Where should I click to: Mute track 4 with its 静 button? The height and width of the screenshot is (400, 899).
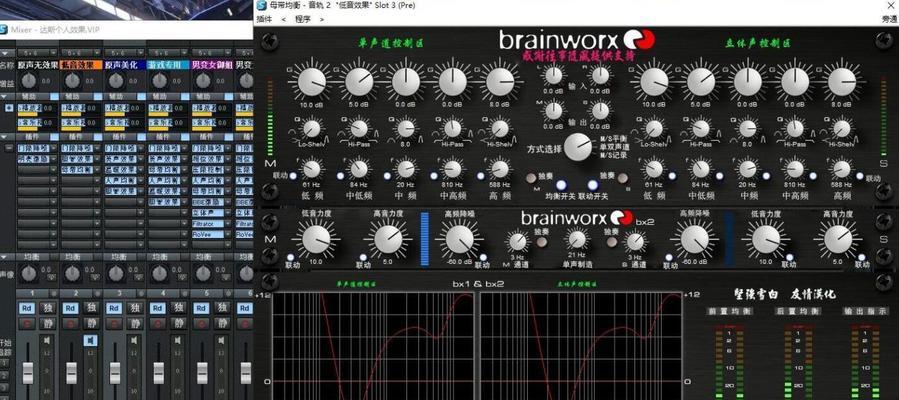pyautogui.click(x=178, y=323)
